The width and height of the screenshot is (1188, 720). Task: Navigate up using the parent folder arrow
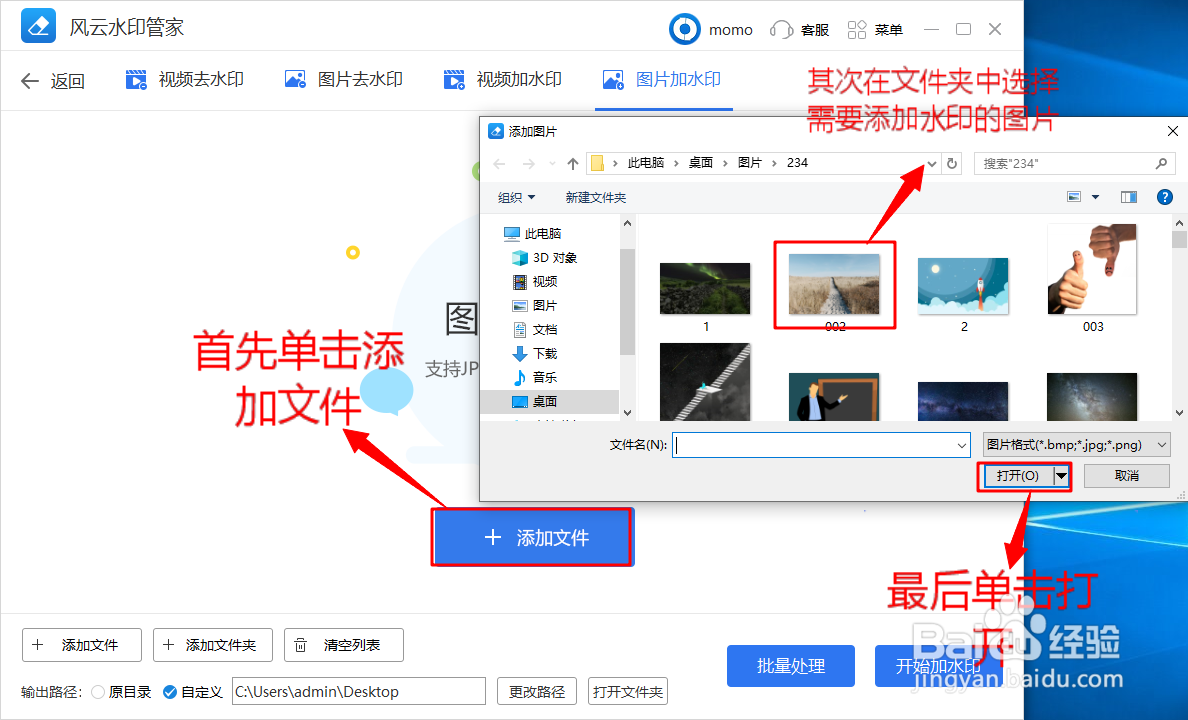tap(572, 162)
